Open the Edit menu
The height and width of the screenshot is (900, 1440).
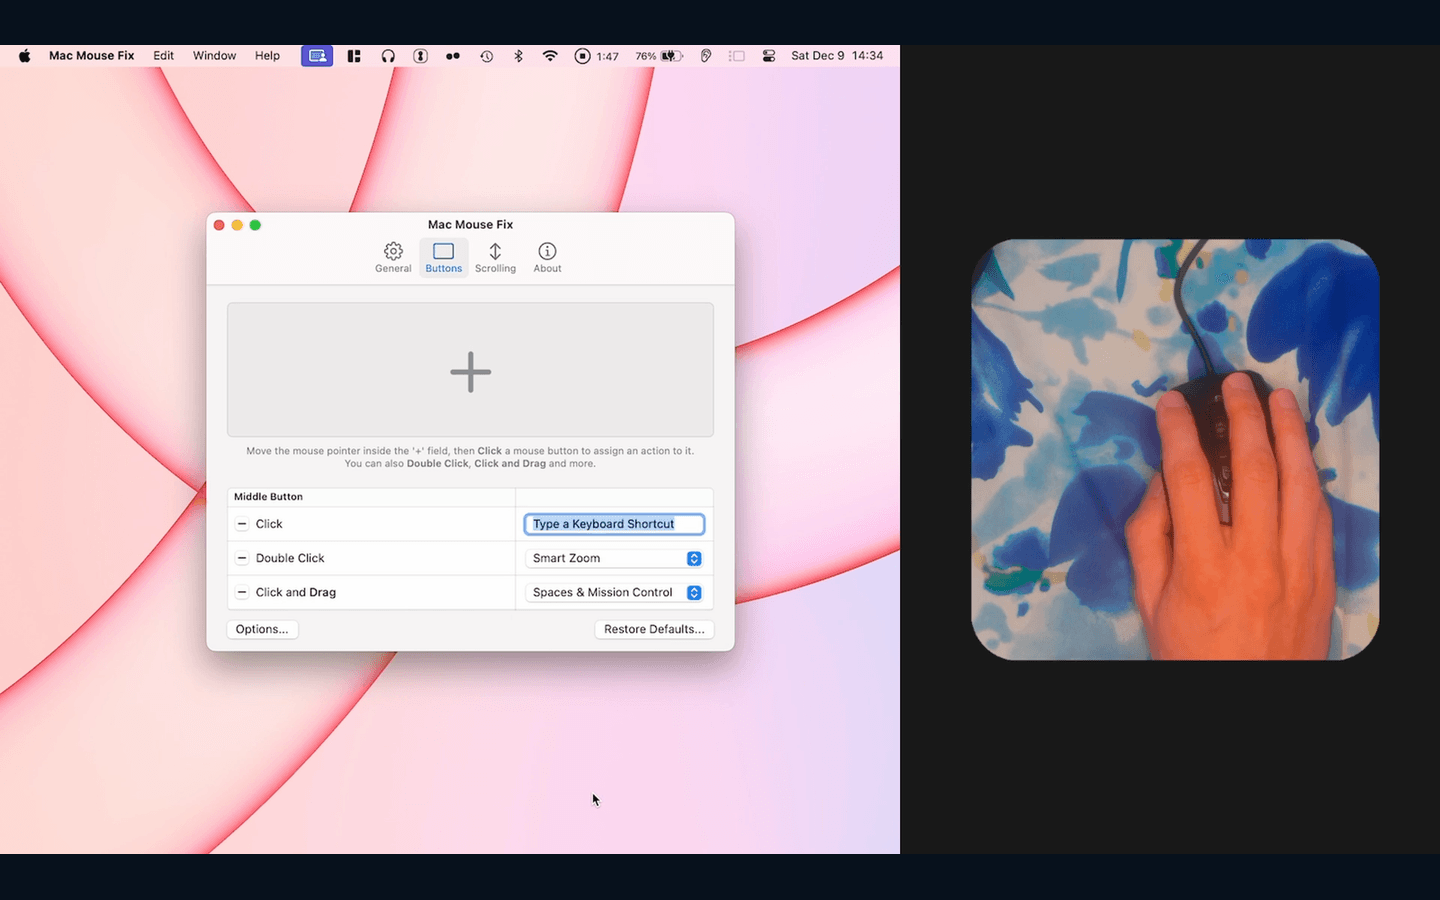pyautogui.click(x=163, y=56)
